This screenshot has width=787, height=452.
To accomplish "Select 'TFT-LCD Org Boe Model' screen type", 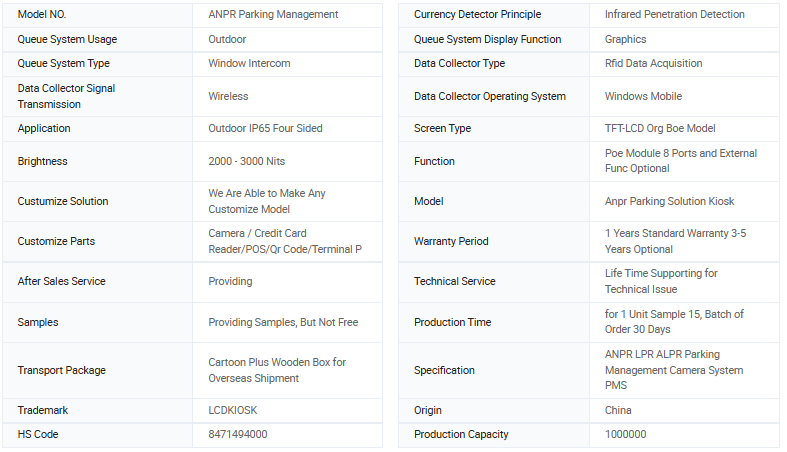I will (660, 128).
